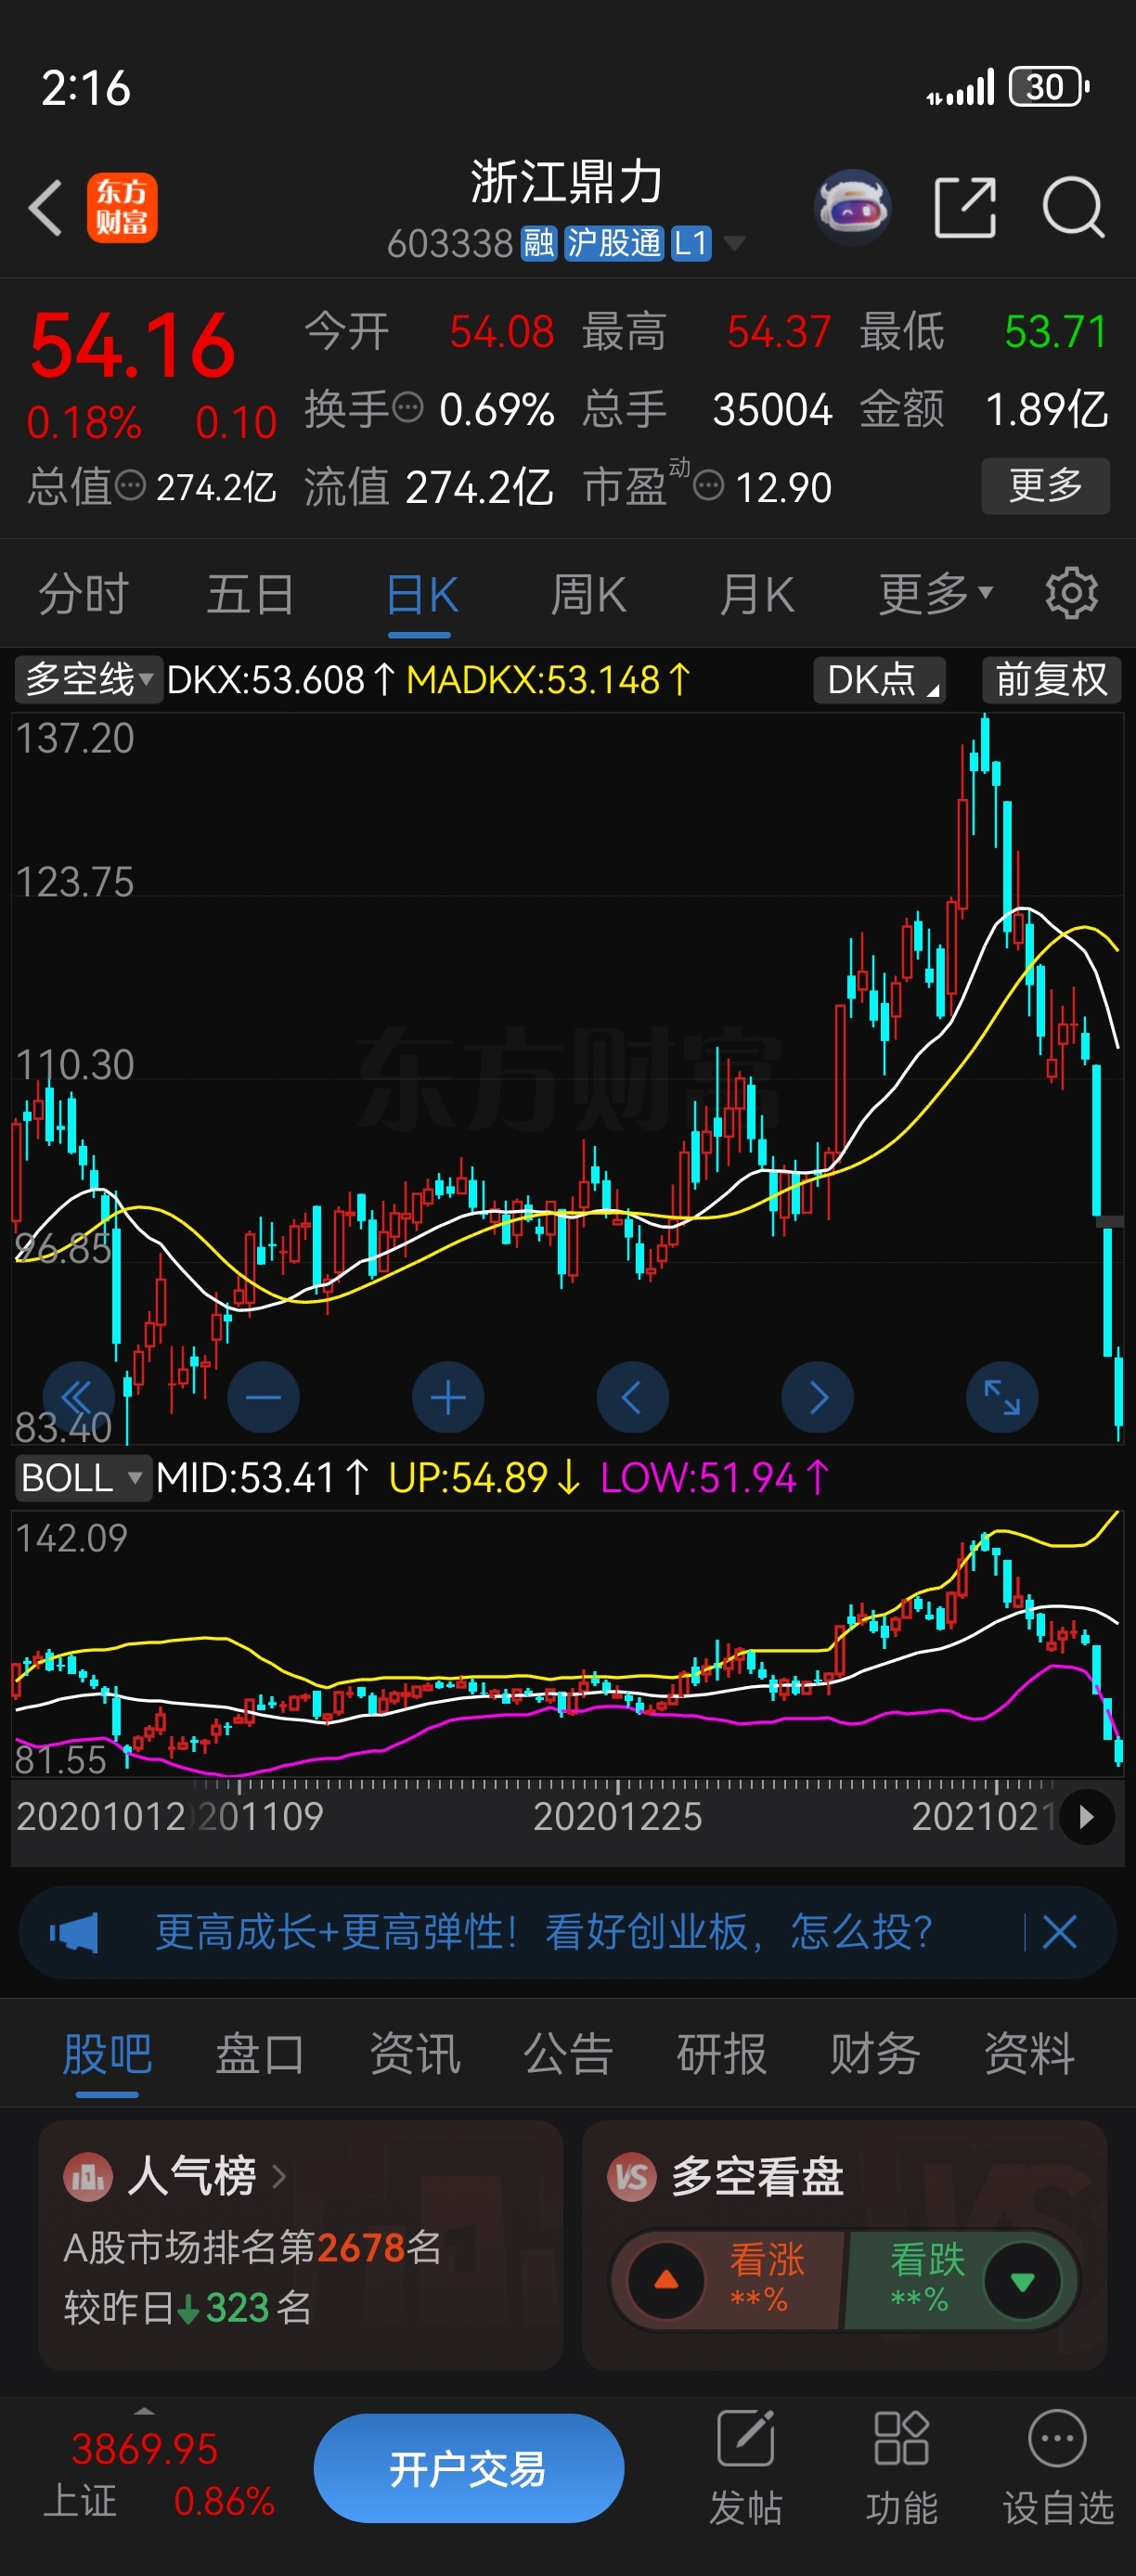Open the 盘口 tab
The image size is (1136, 2576).
260,2054
